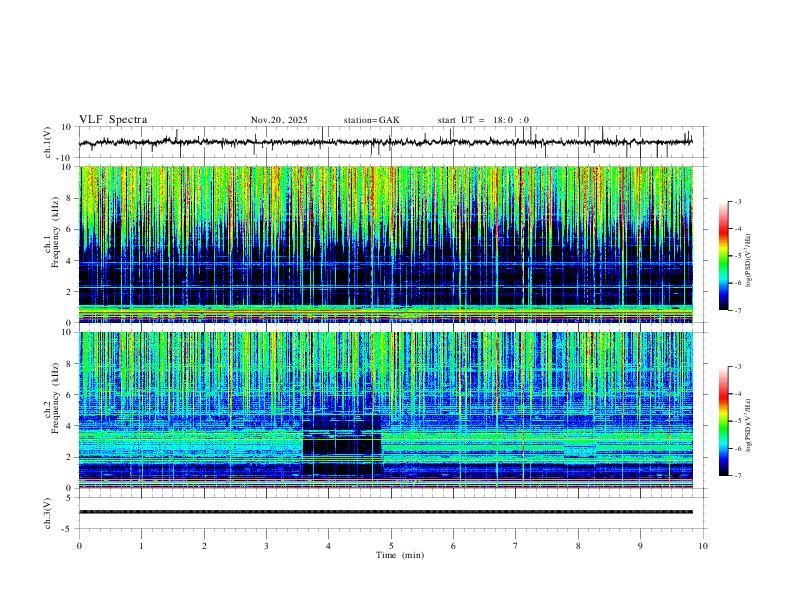Click the time axis tick label "5"
792x612 pixels.
[x=391, y=546]
